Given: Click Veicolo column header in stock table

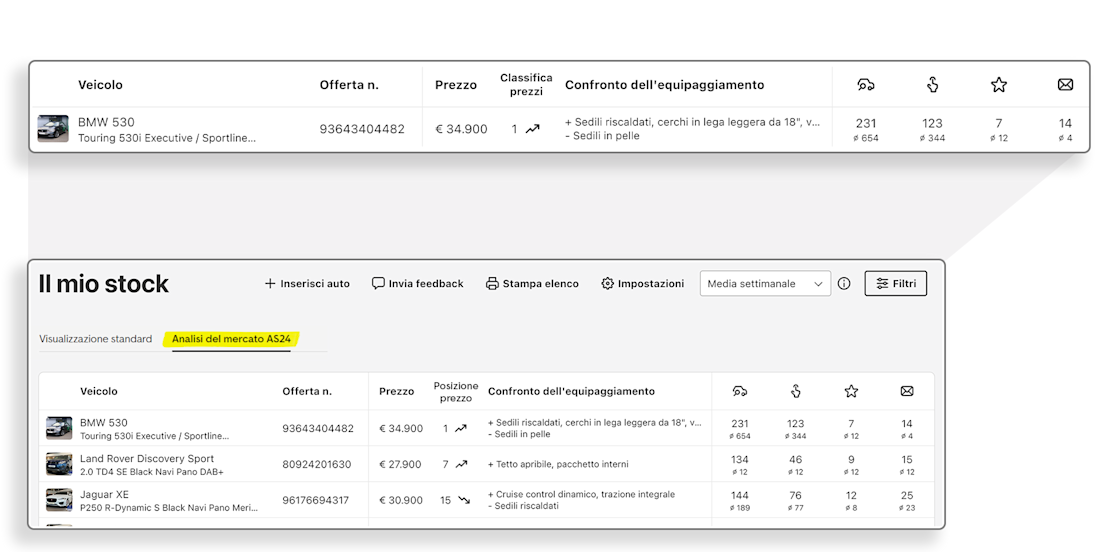Looking at the screenshot, I should pyautogui.click(x=99, y=391).
